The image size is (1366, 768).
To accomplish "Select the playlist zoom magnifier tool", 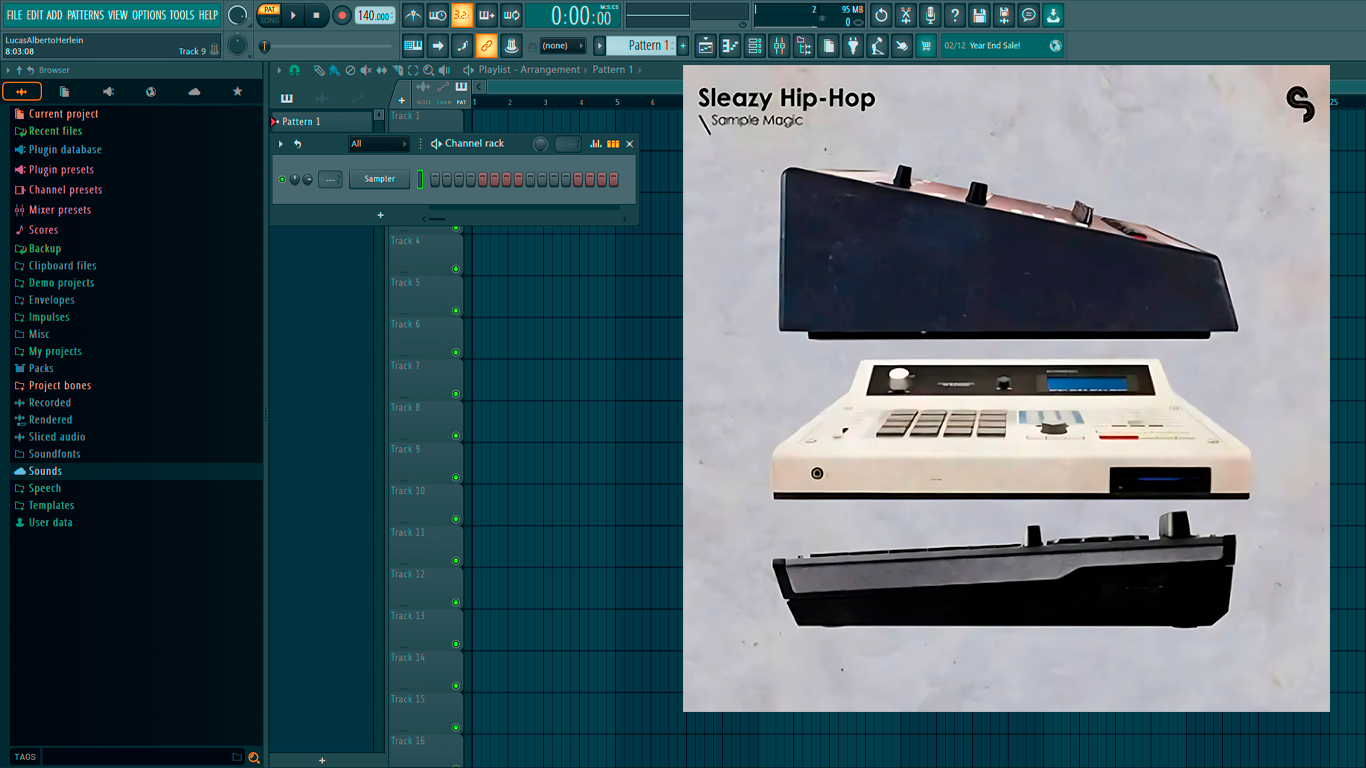I will (x=428, y=70).
